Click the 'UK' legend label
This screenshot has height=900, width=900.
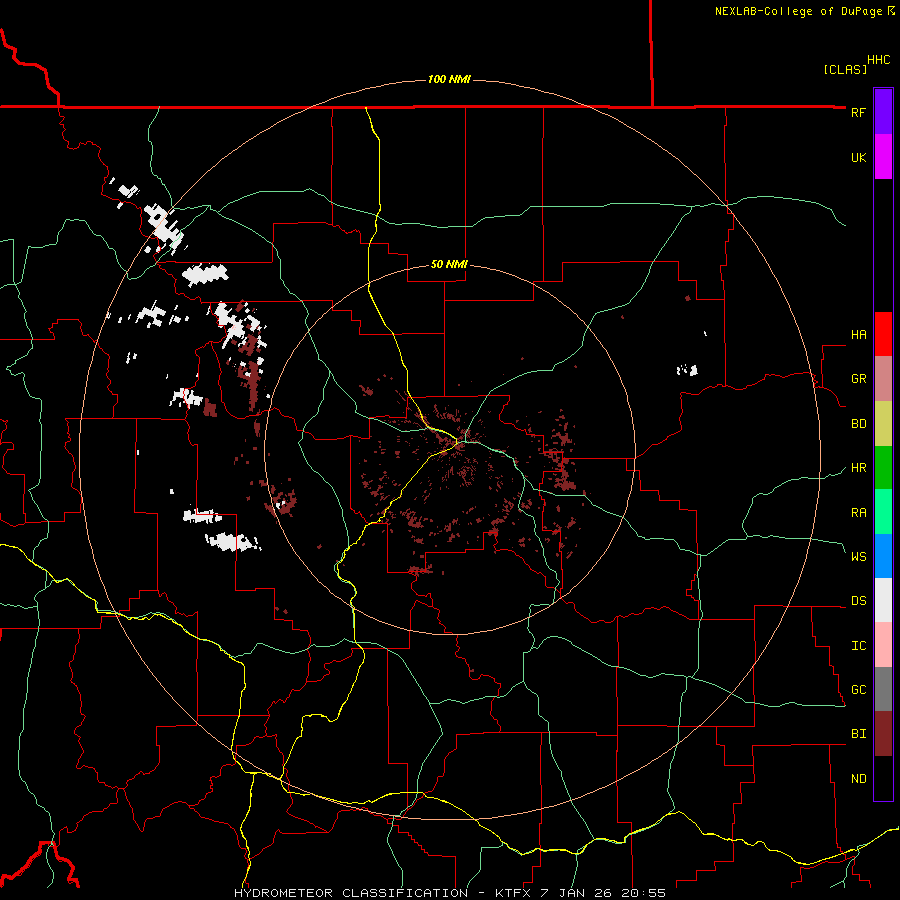pos(858,157)
